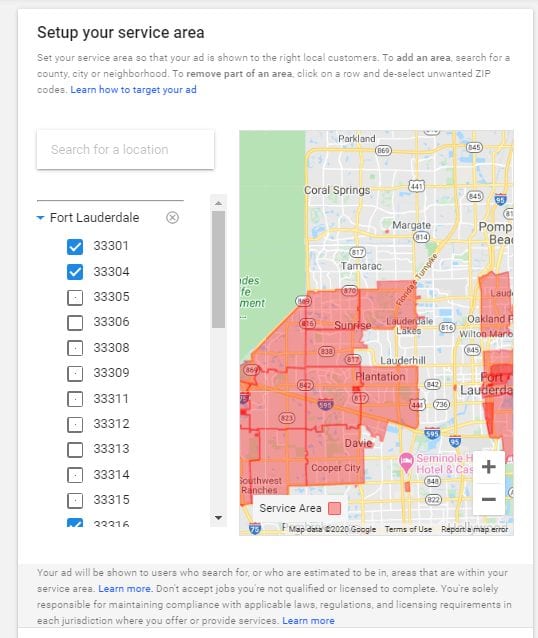Click the Service Area red legend swatch
The image size is (538, 638).
(334, 508)
